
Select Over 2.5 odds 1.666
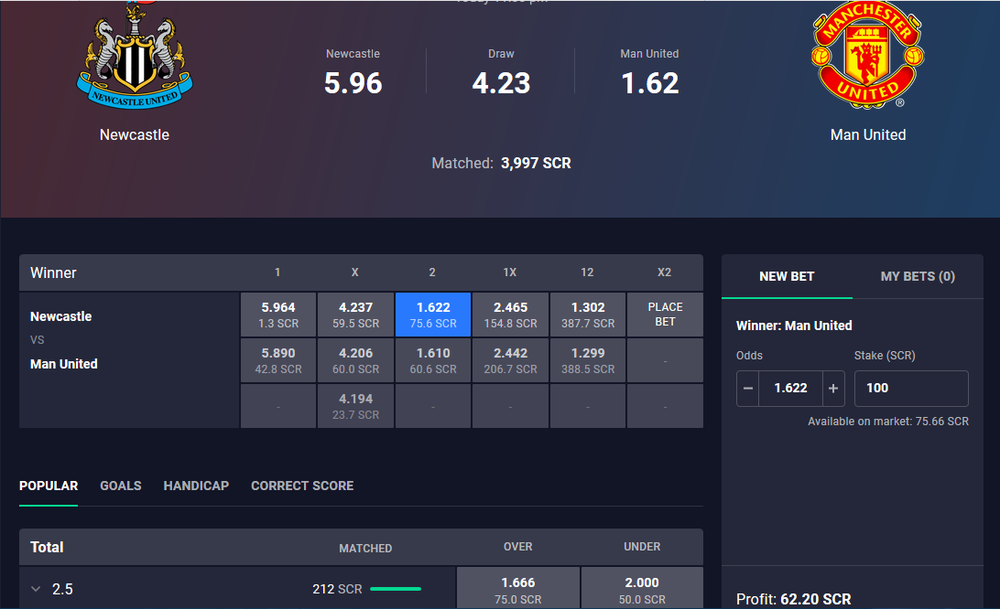pyautogui.click(x=518, y=588)
